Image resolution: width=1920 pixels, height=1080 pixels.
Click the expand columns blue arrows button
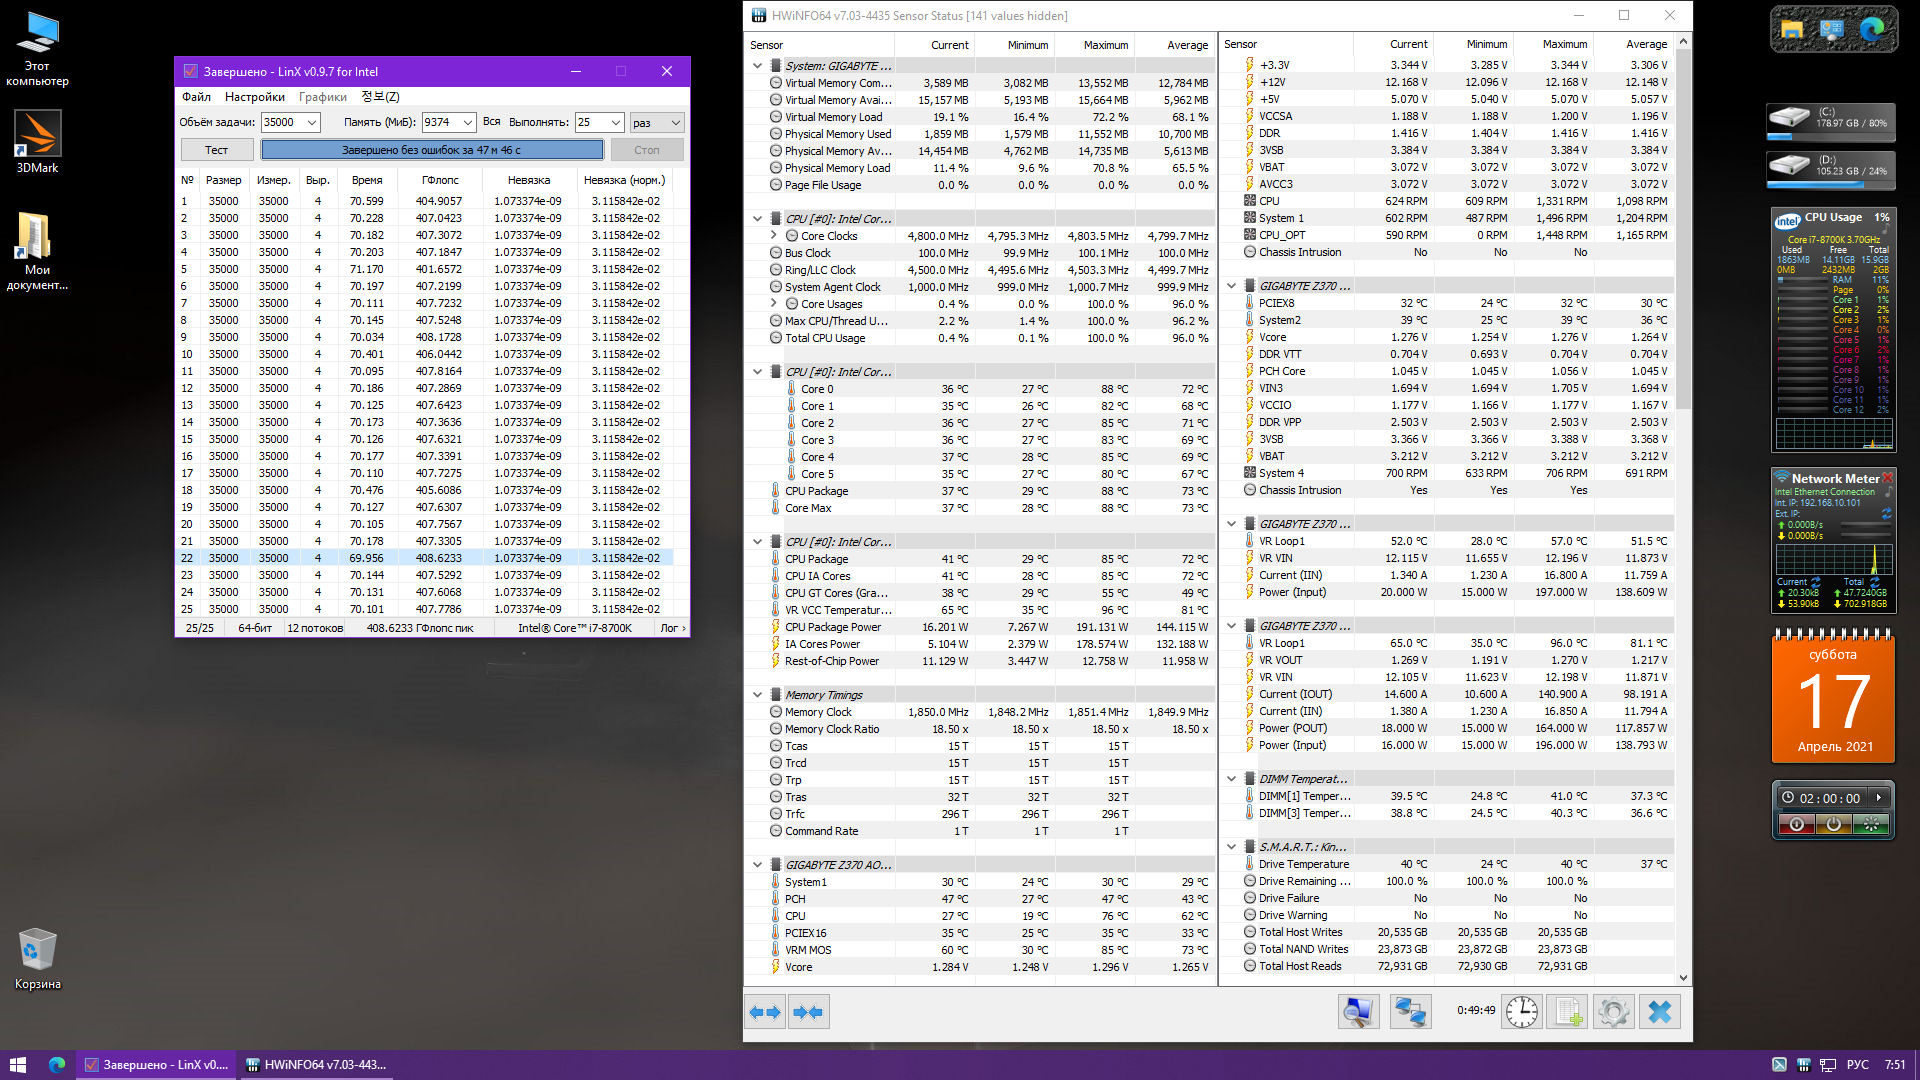765,1012
